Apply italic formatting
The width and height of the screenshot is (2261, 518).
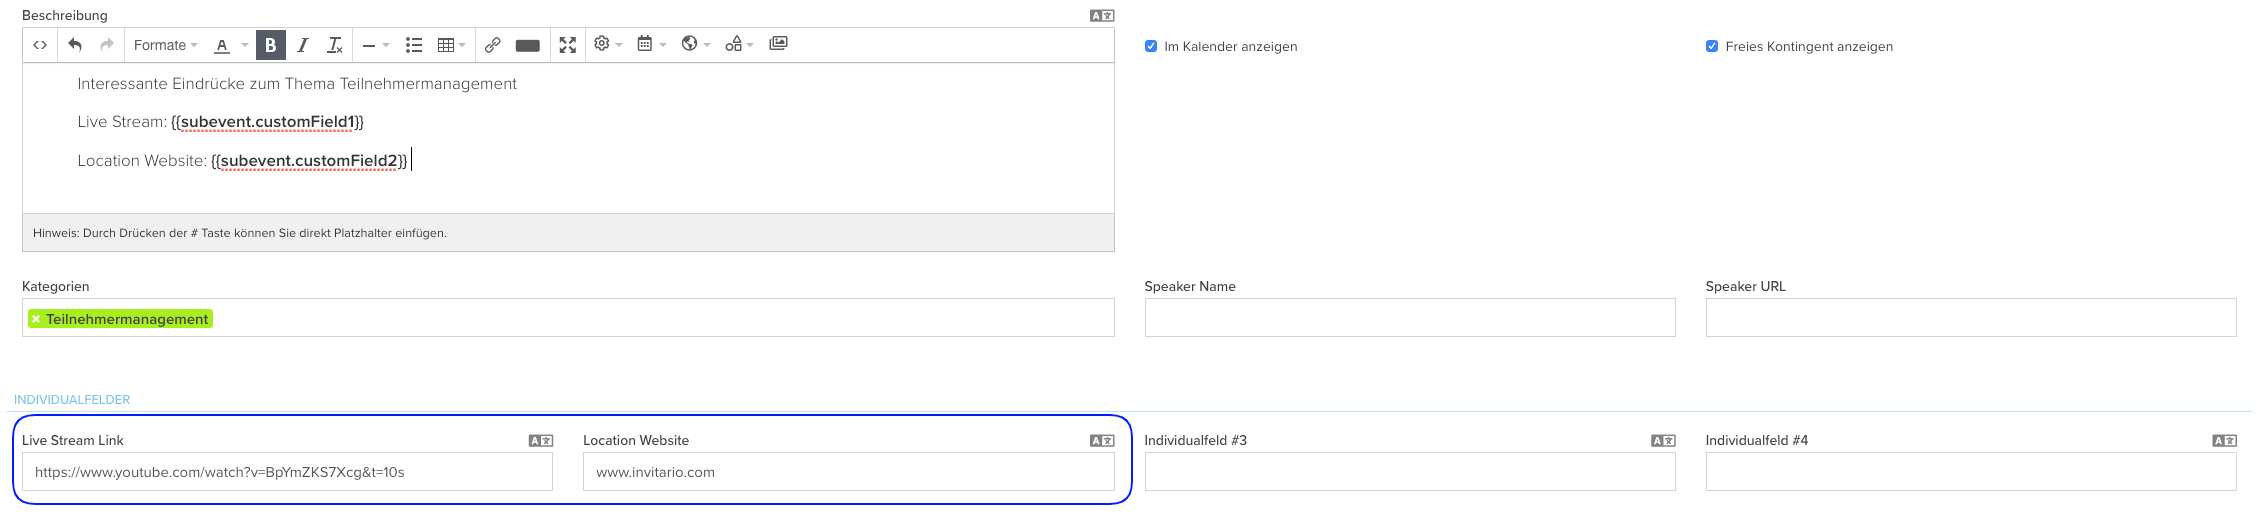[303, 45]
